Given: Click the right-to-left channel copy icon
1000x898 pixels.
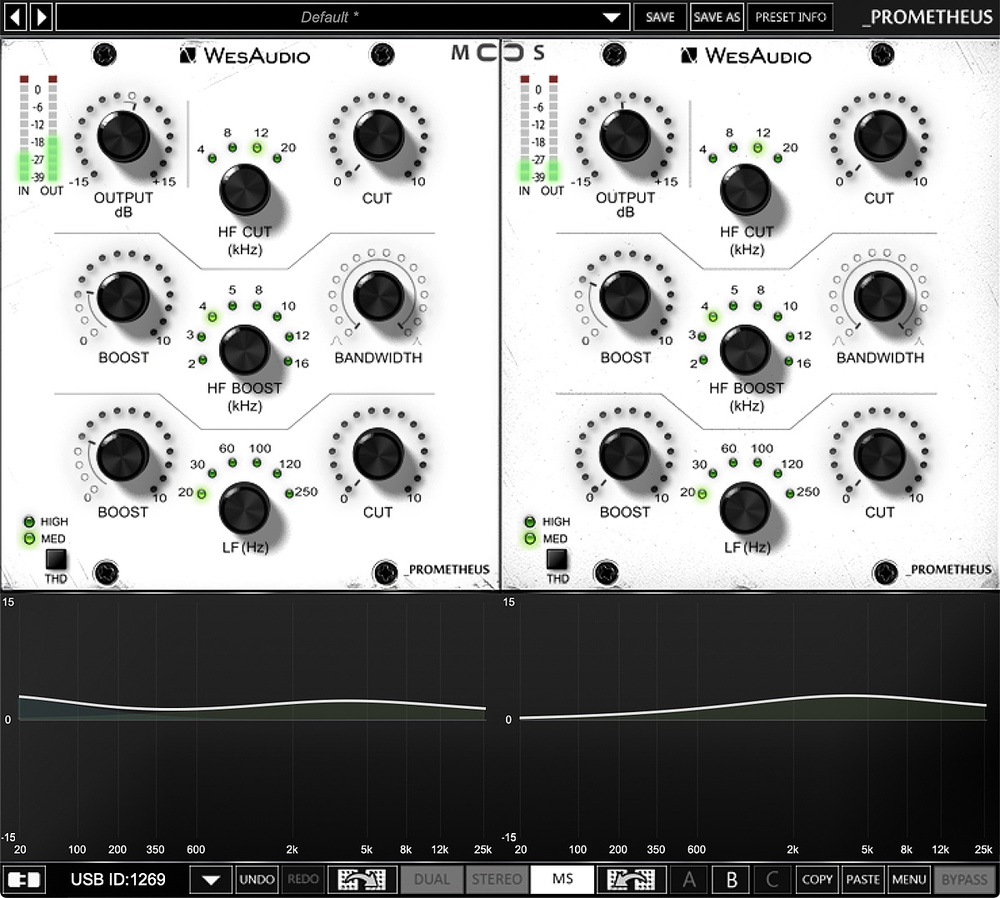Looking at the screenshot, I should (x=633, y=879).
